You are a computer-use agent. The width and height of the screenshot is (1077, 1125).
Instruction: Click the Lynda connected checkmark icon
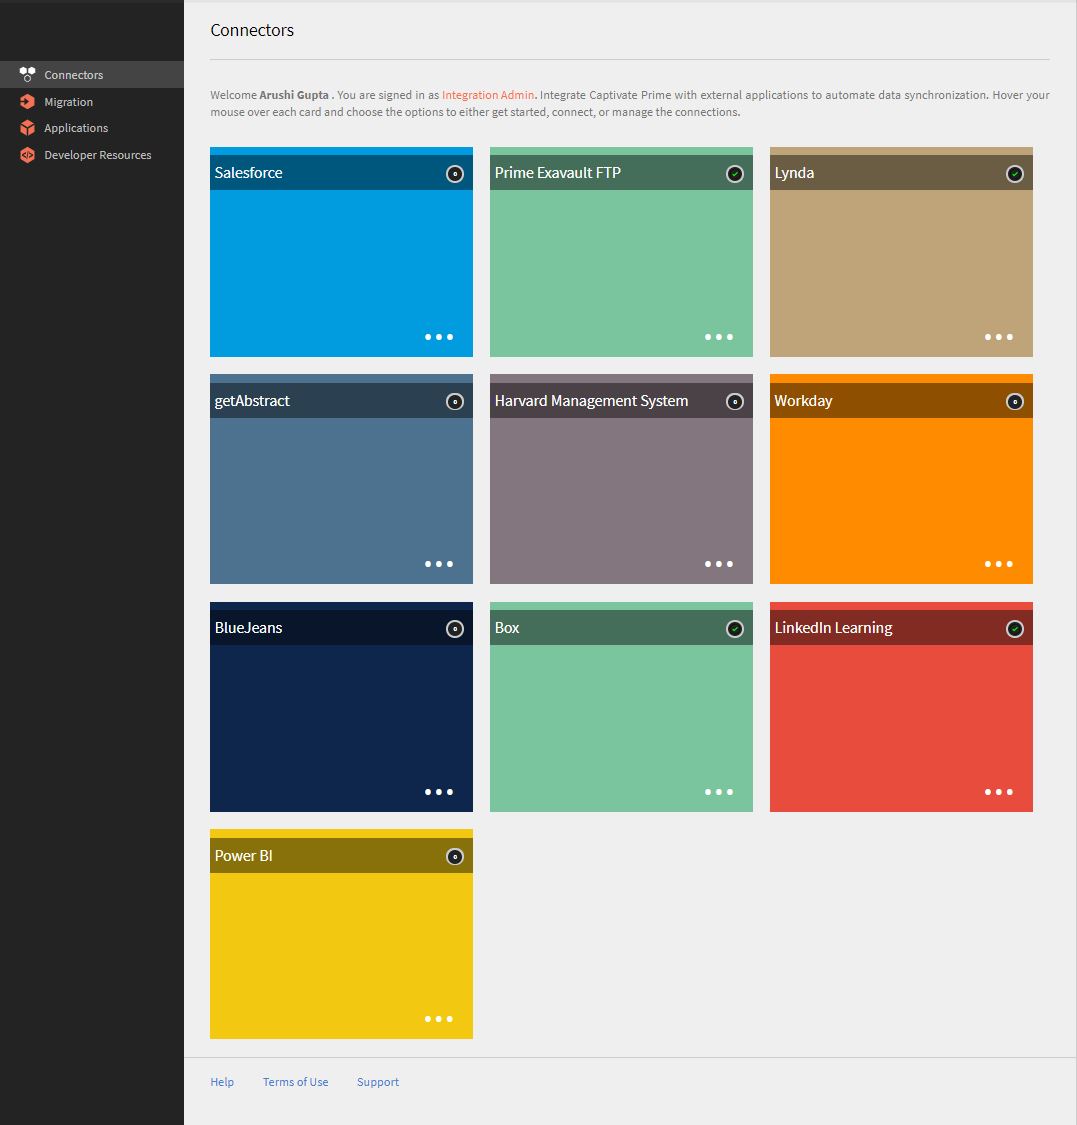(x=1015, y=174)
